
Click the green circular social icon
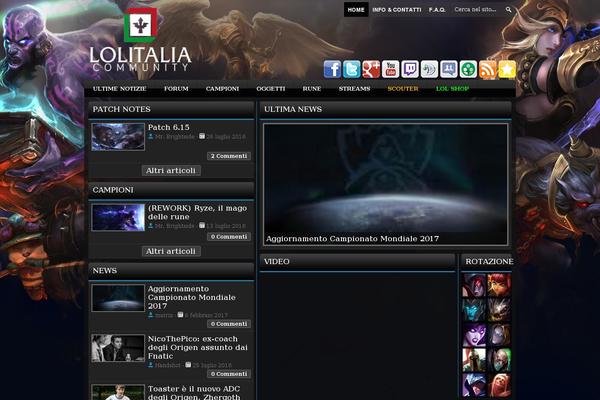click(x=468, y=69)
